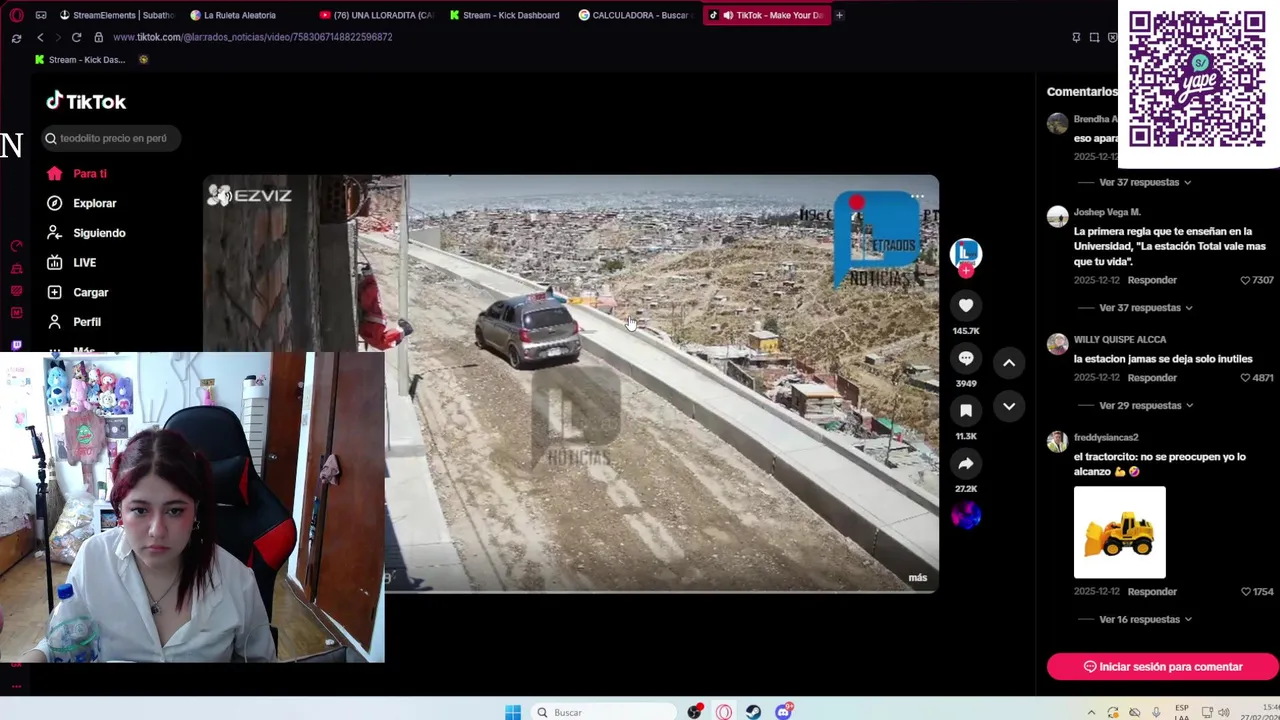1280x720 pixels.
Task: Switch to UNA LLORADITA YouTube tab
Action: (x=377, y=15)
